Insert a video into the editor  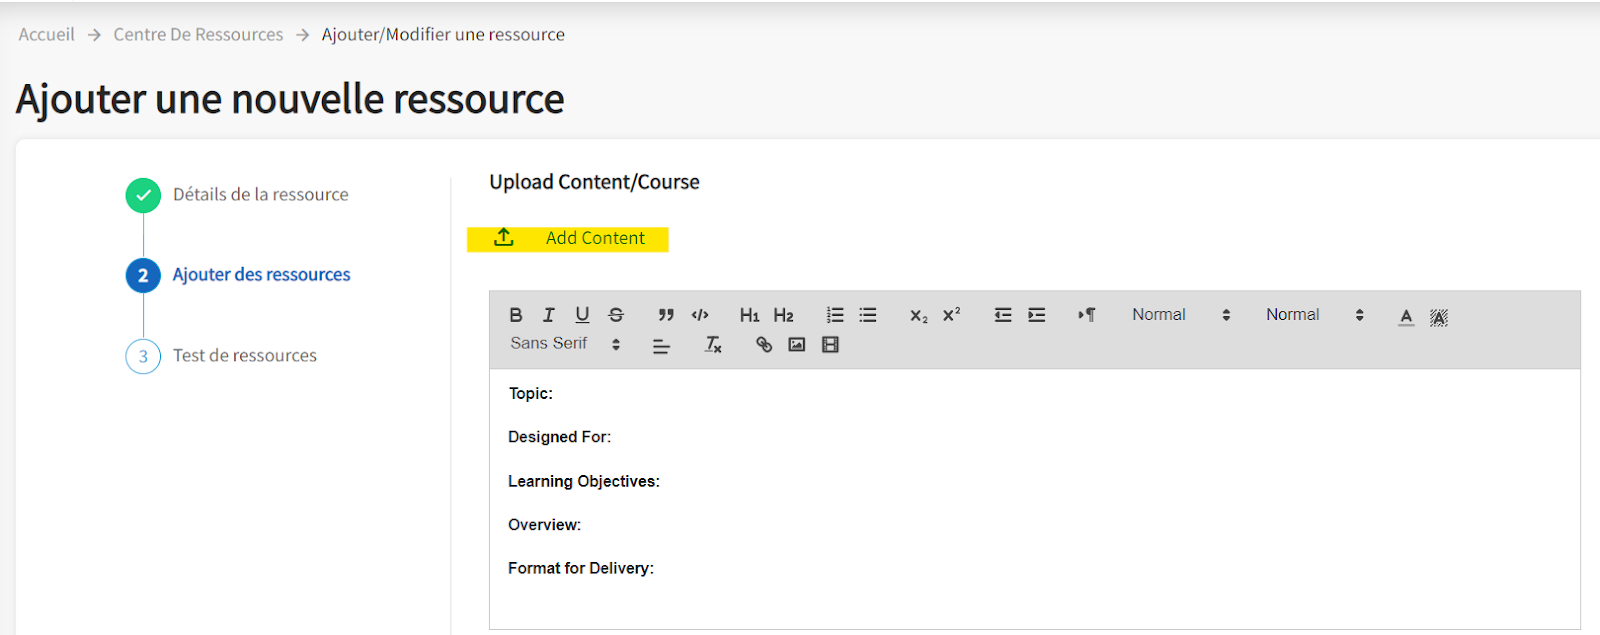tap(830, 345)
